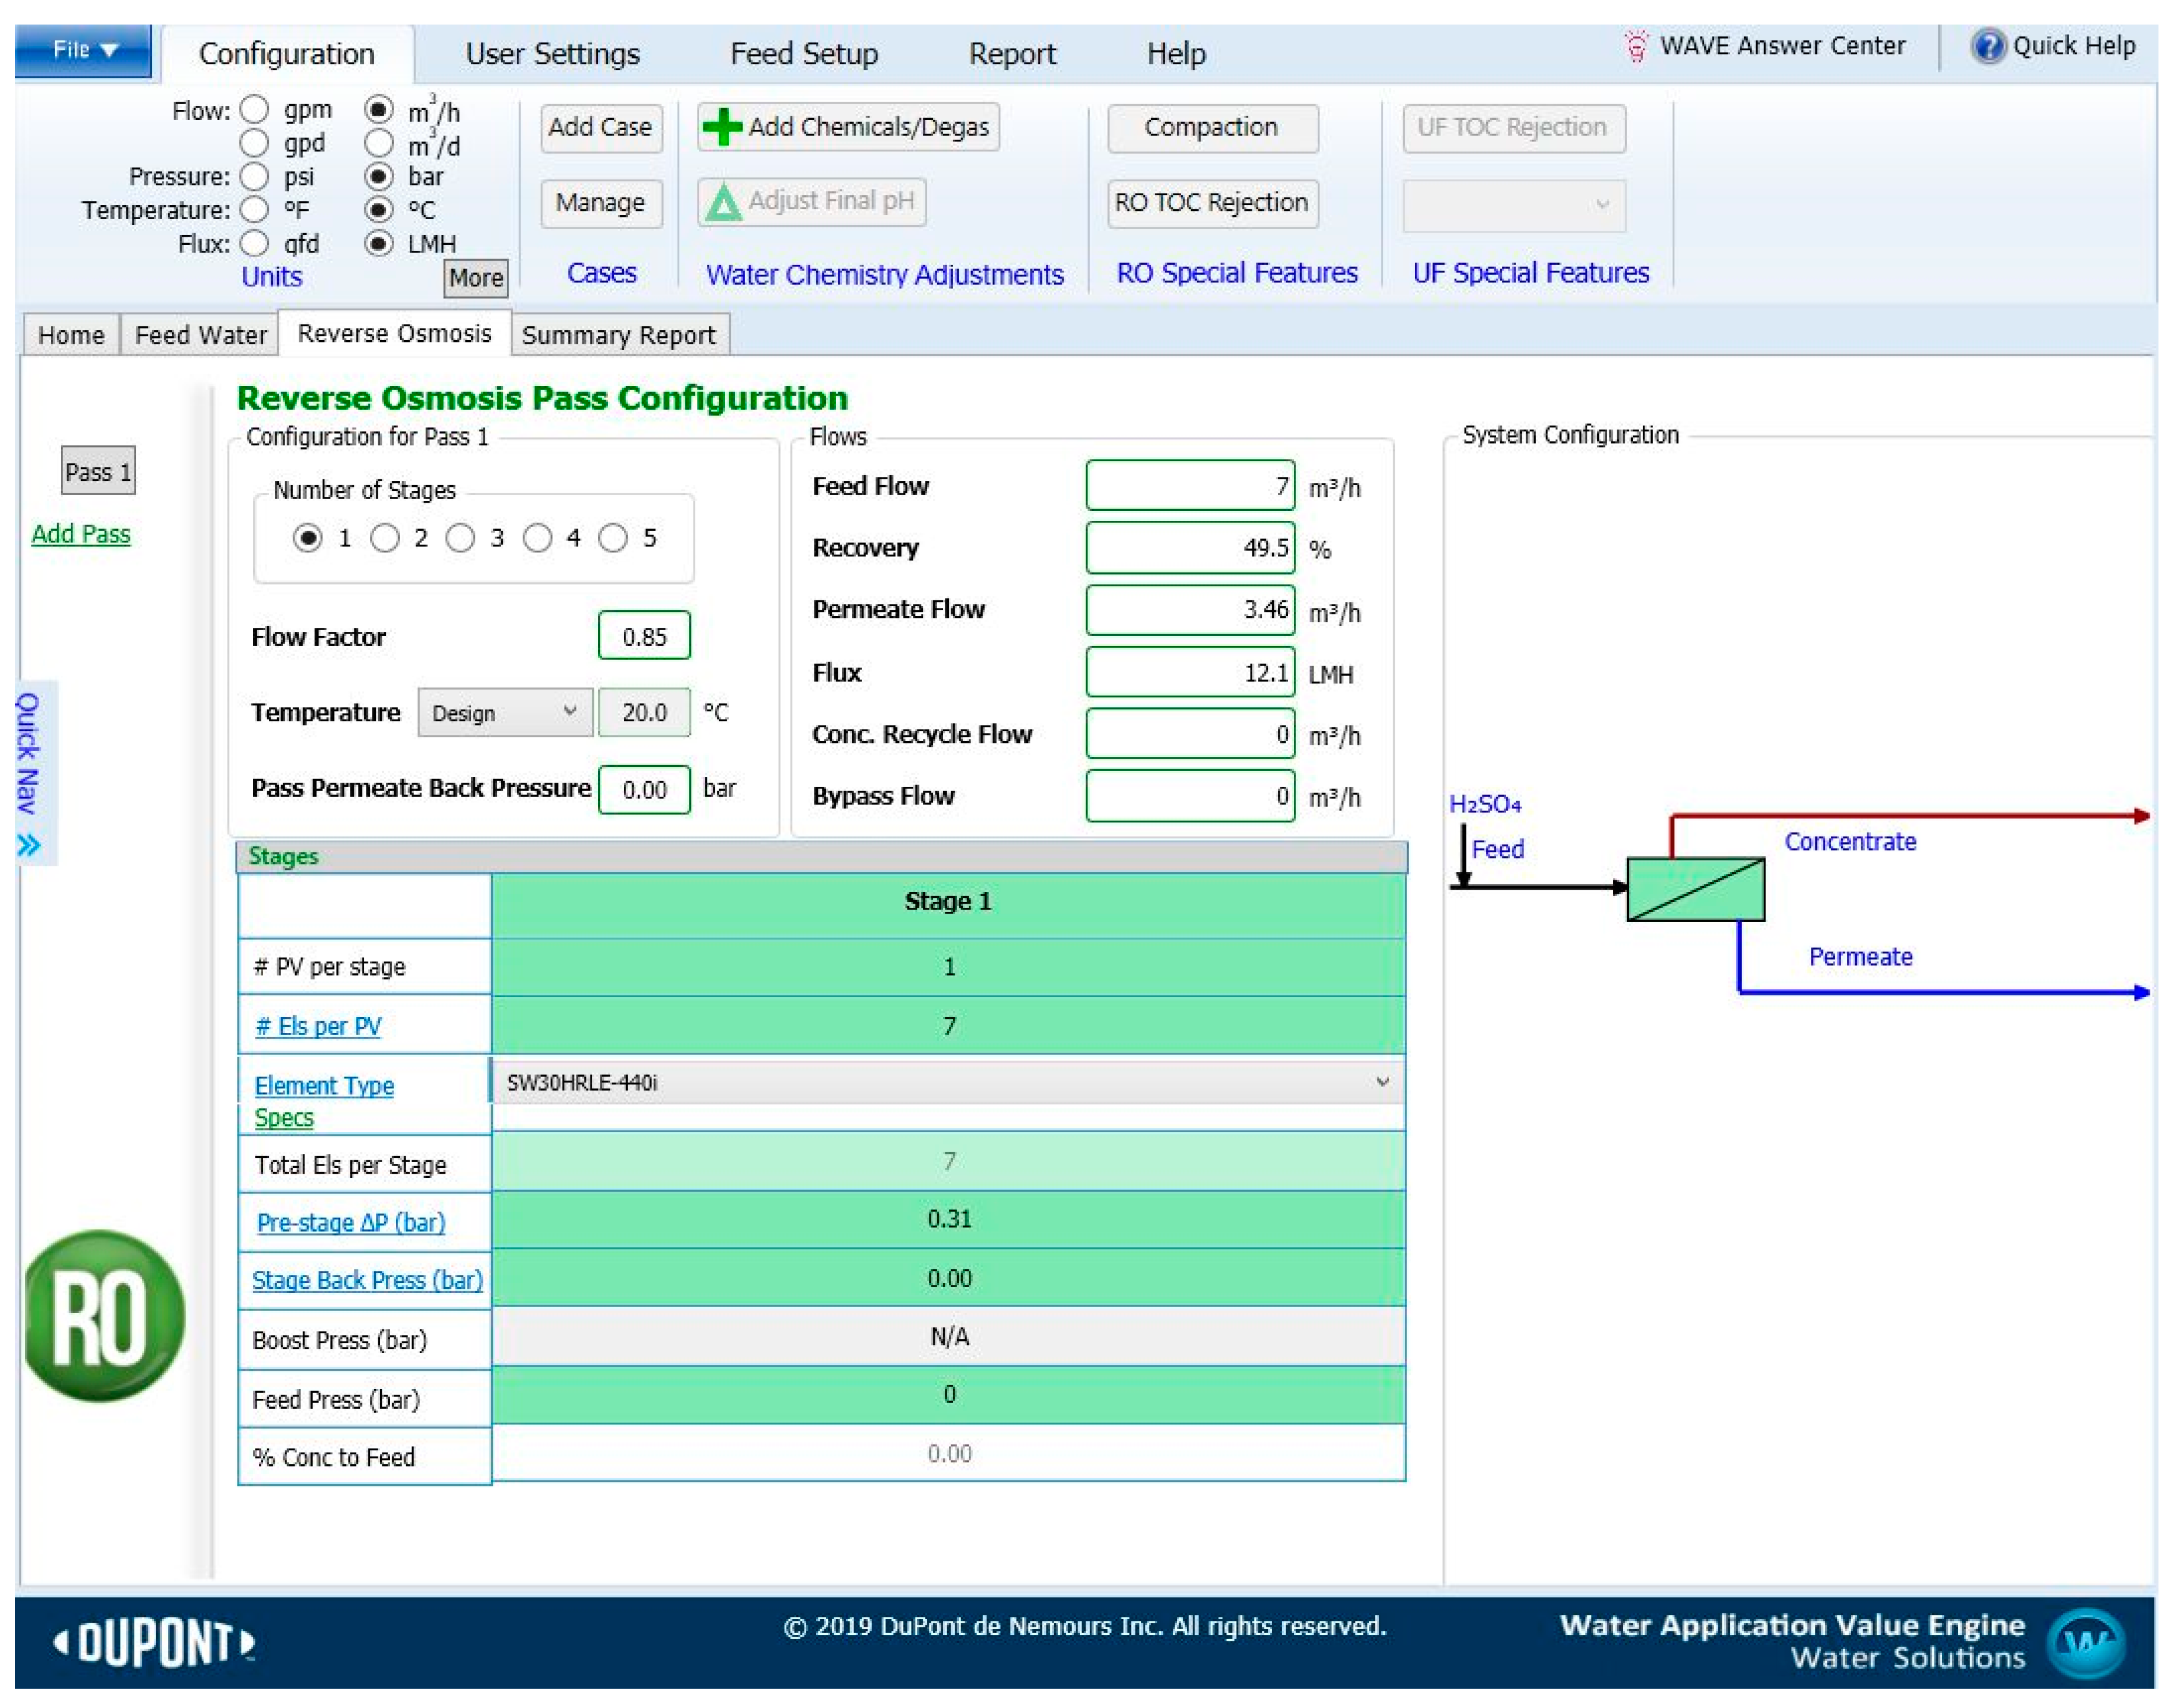Click the Recovery percentage input field
The image size is (2169, 1708).
1189,548
